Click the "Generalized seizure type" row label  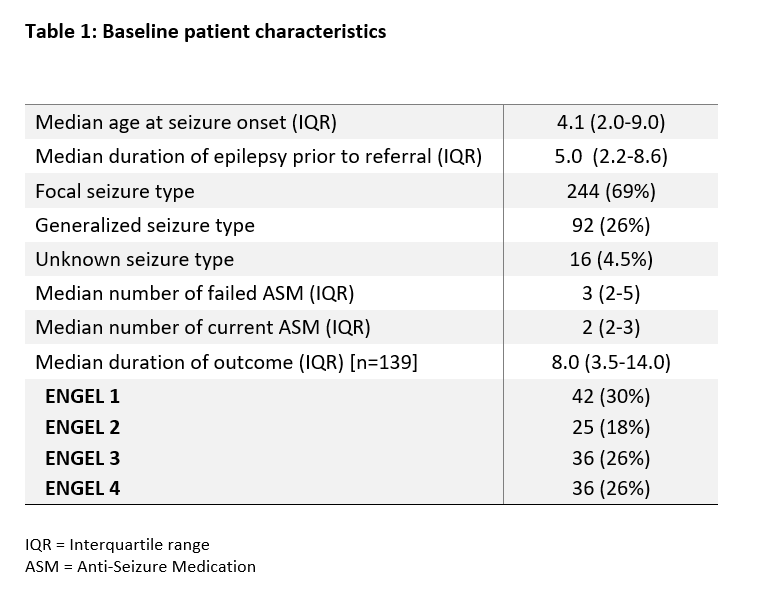pos(144,225)
